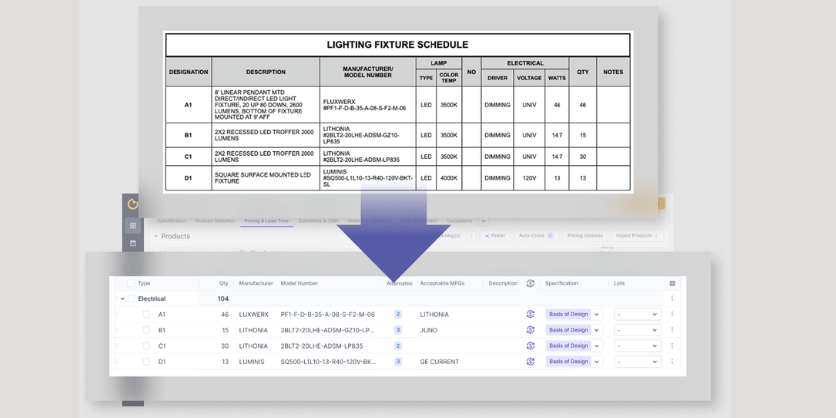Viewport: 836px width, 418px height.
Task: Click the sync icon in C1 row
Action: tap(530, 345)
